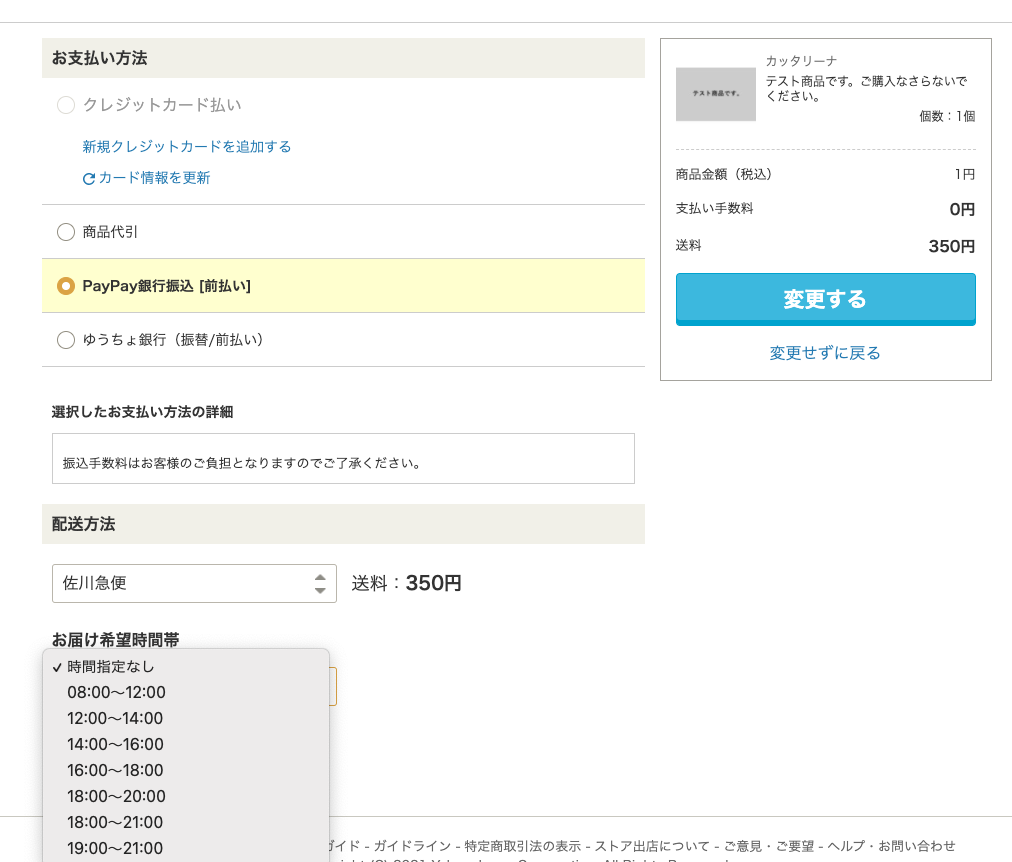Choose the 18:00～21:00 time option
The image size is (1012, 862).
[x=115, y=823]
